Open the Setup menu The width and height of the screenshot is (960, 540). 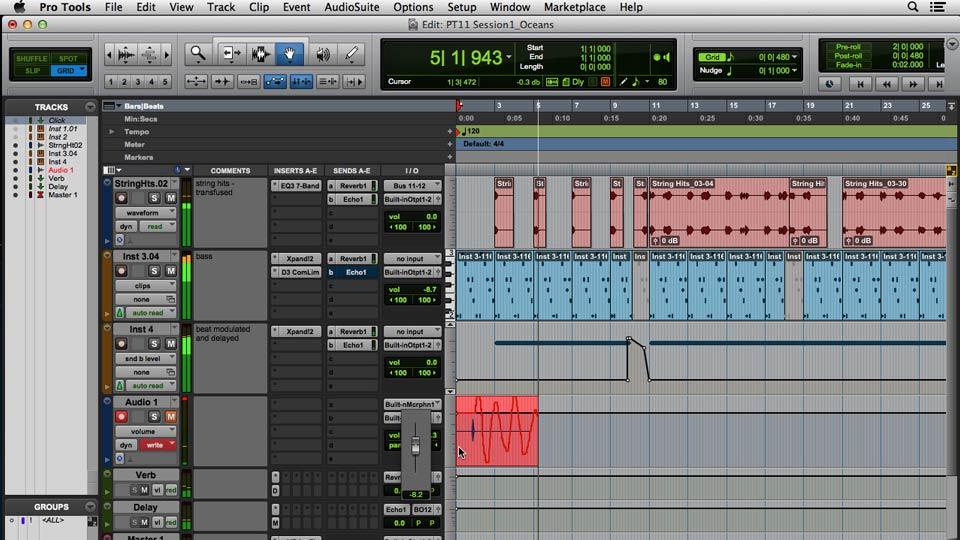click(462, 7)
